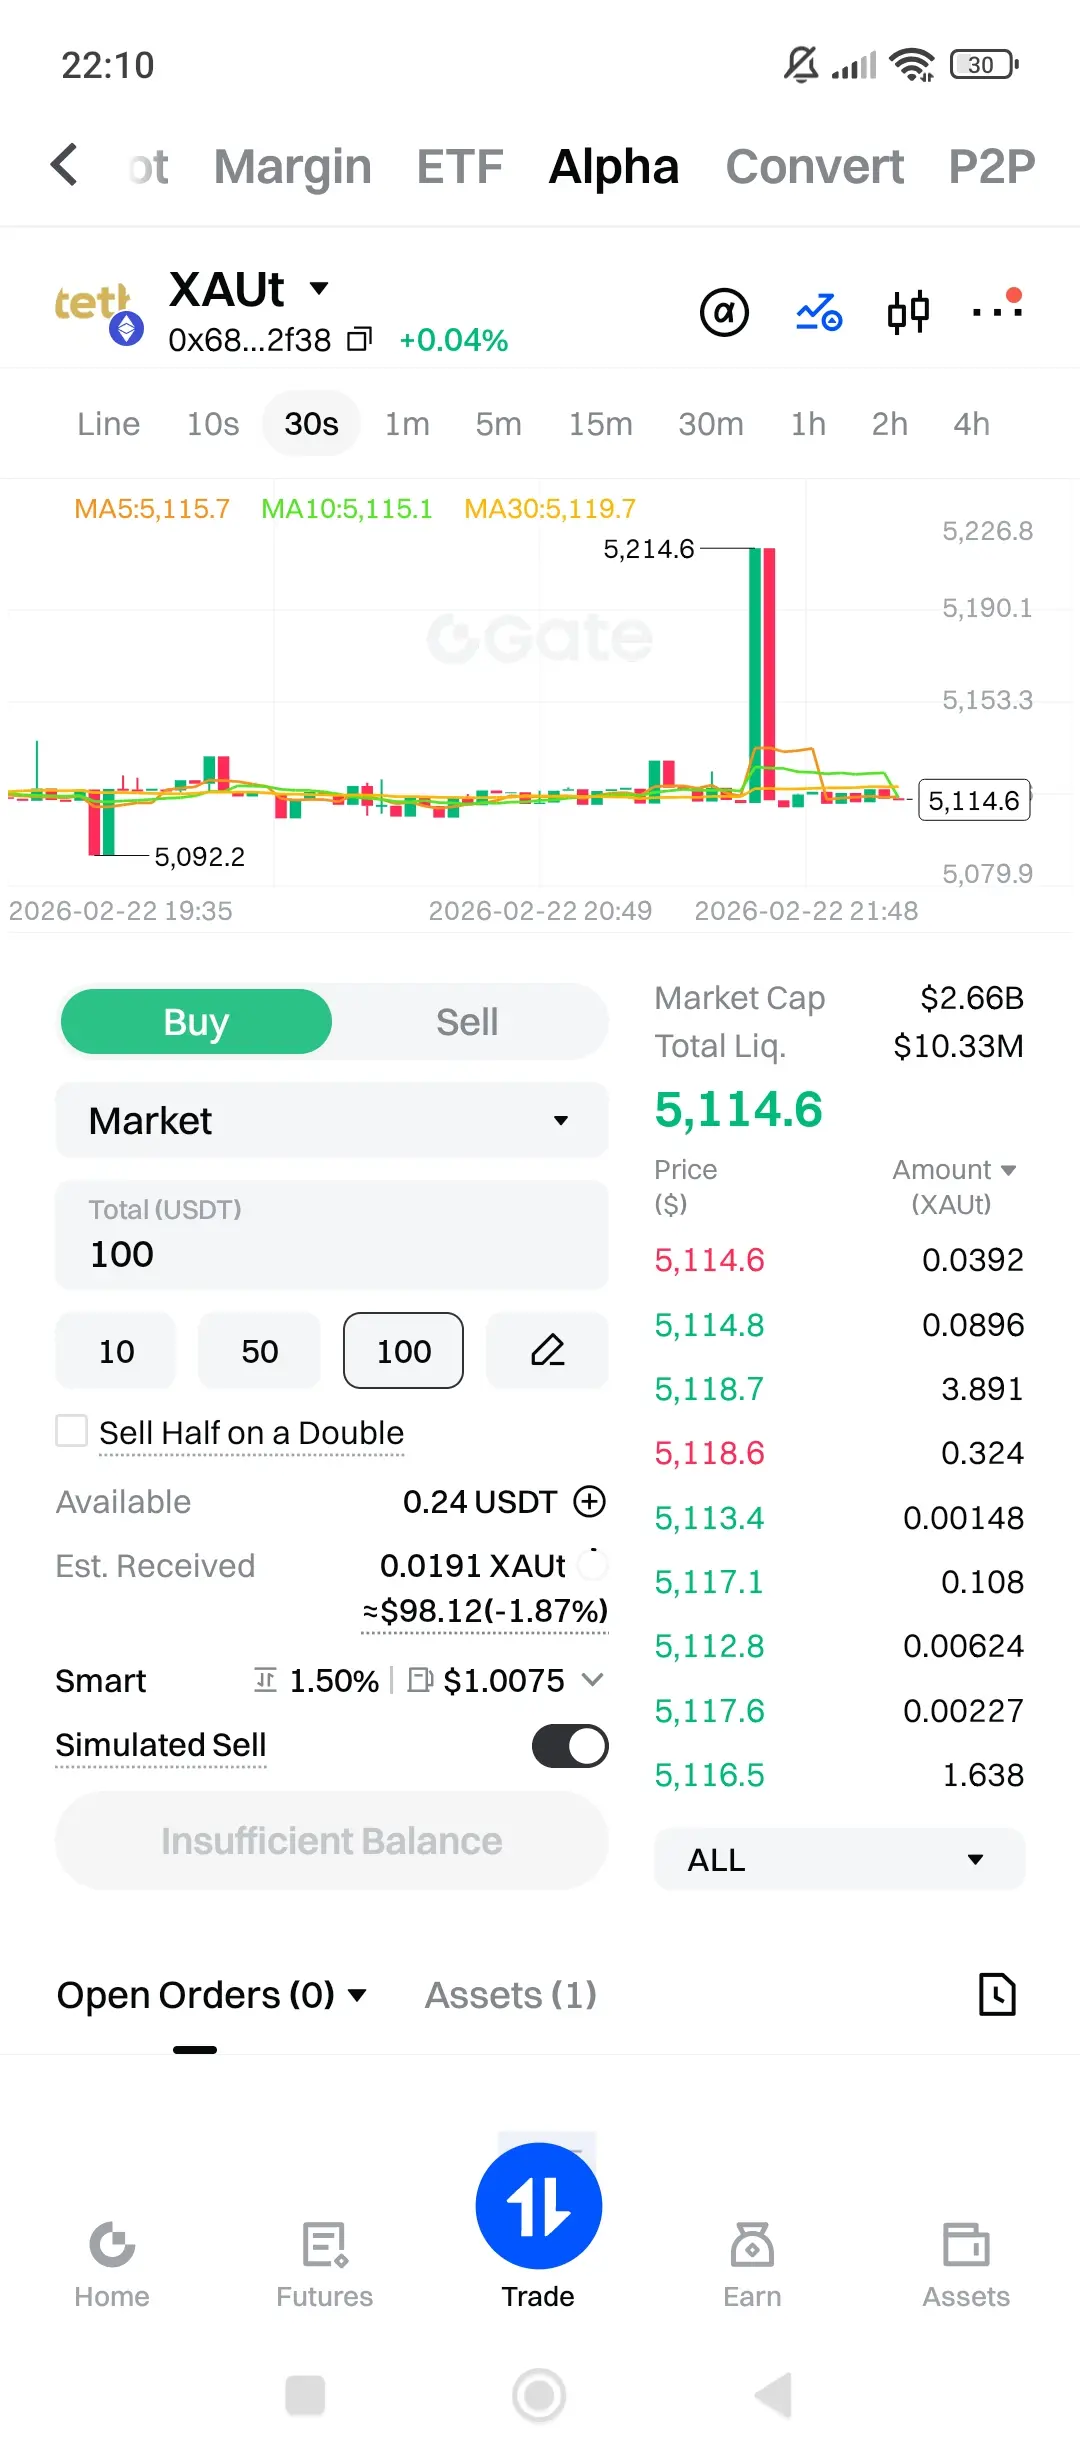This screenshot has height=2460, width=1080.
Task: Tap the Android back triangle button
Action: click(773, 2395)
